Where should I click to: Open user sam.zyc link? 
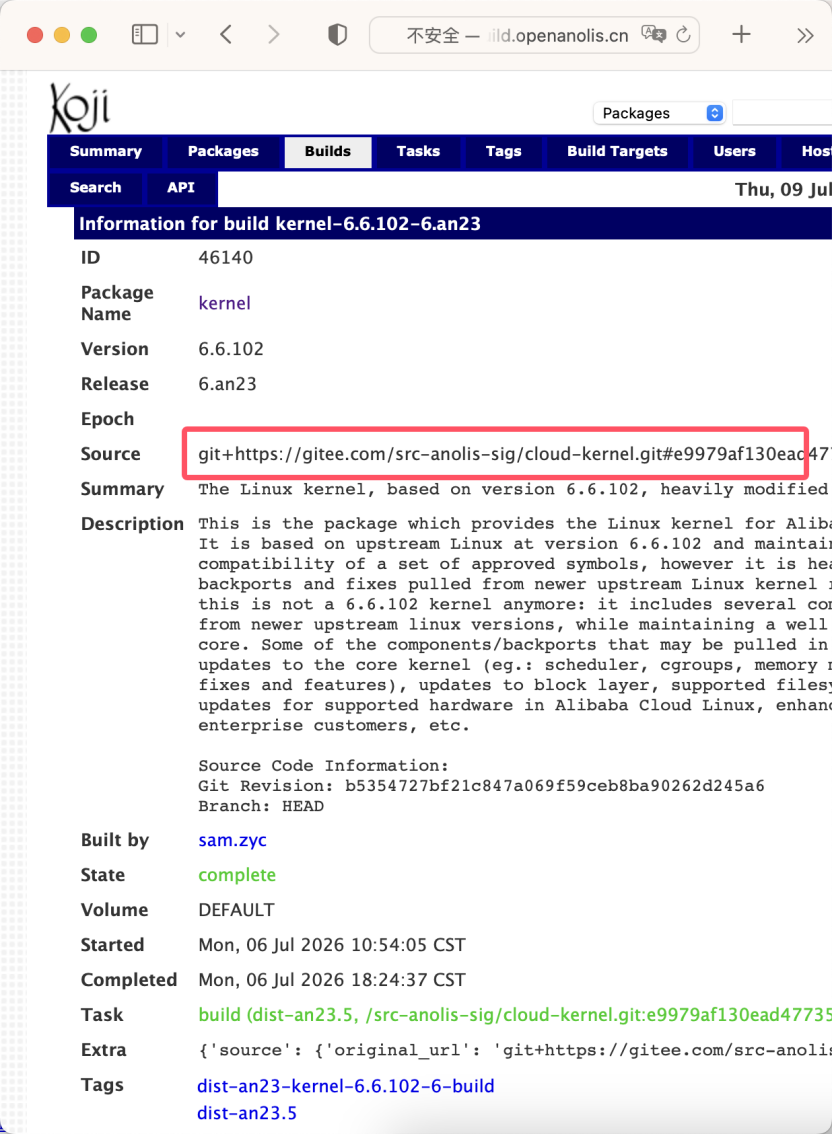click(232, 840)
